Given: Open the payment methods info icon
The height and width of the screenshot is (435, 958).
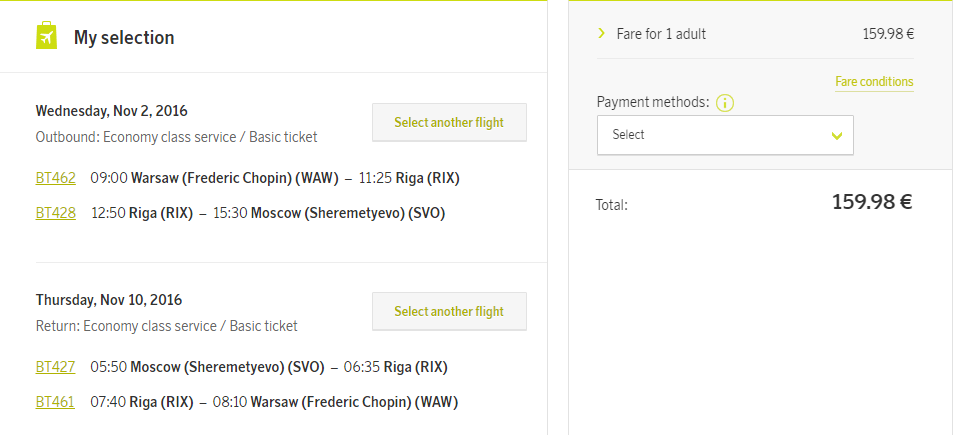Looking at the screenshot, I should tap(725, 103).
